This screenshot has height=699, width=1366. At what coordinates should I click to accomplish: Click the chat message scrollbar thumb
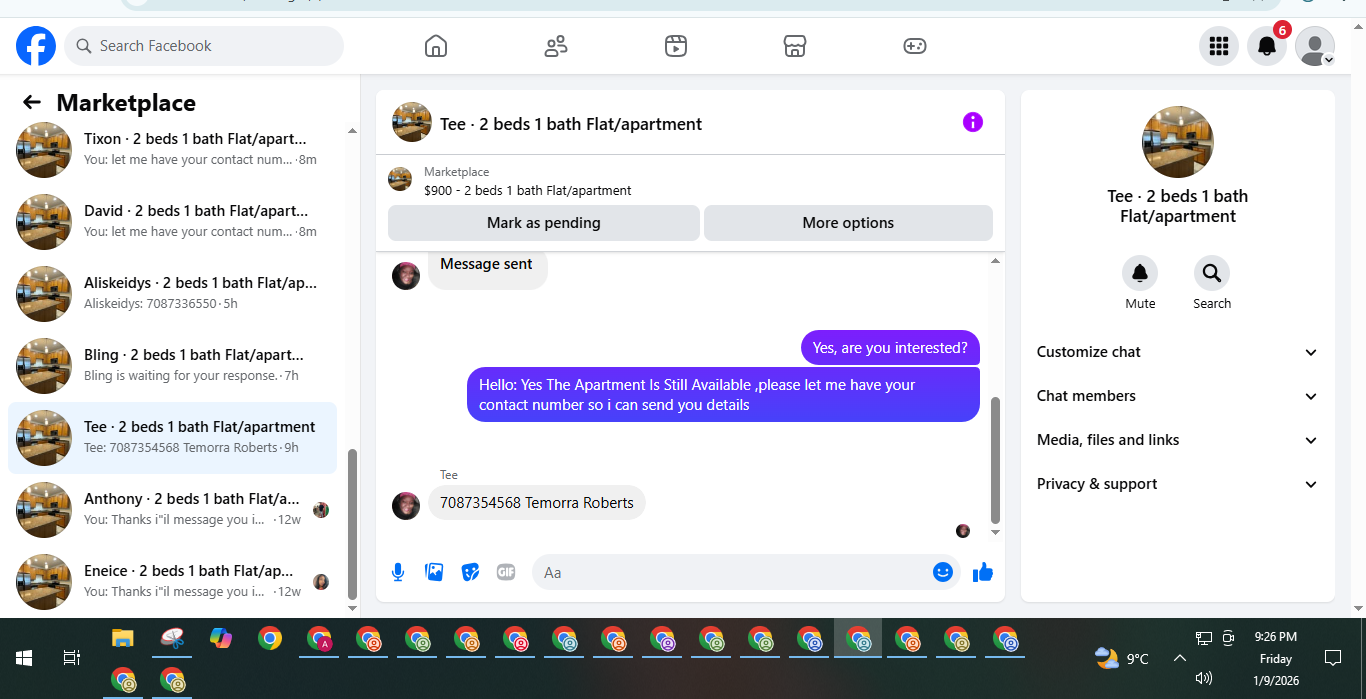pyautogui.click(x=995, y=461)
